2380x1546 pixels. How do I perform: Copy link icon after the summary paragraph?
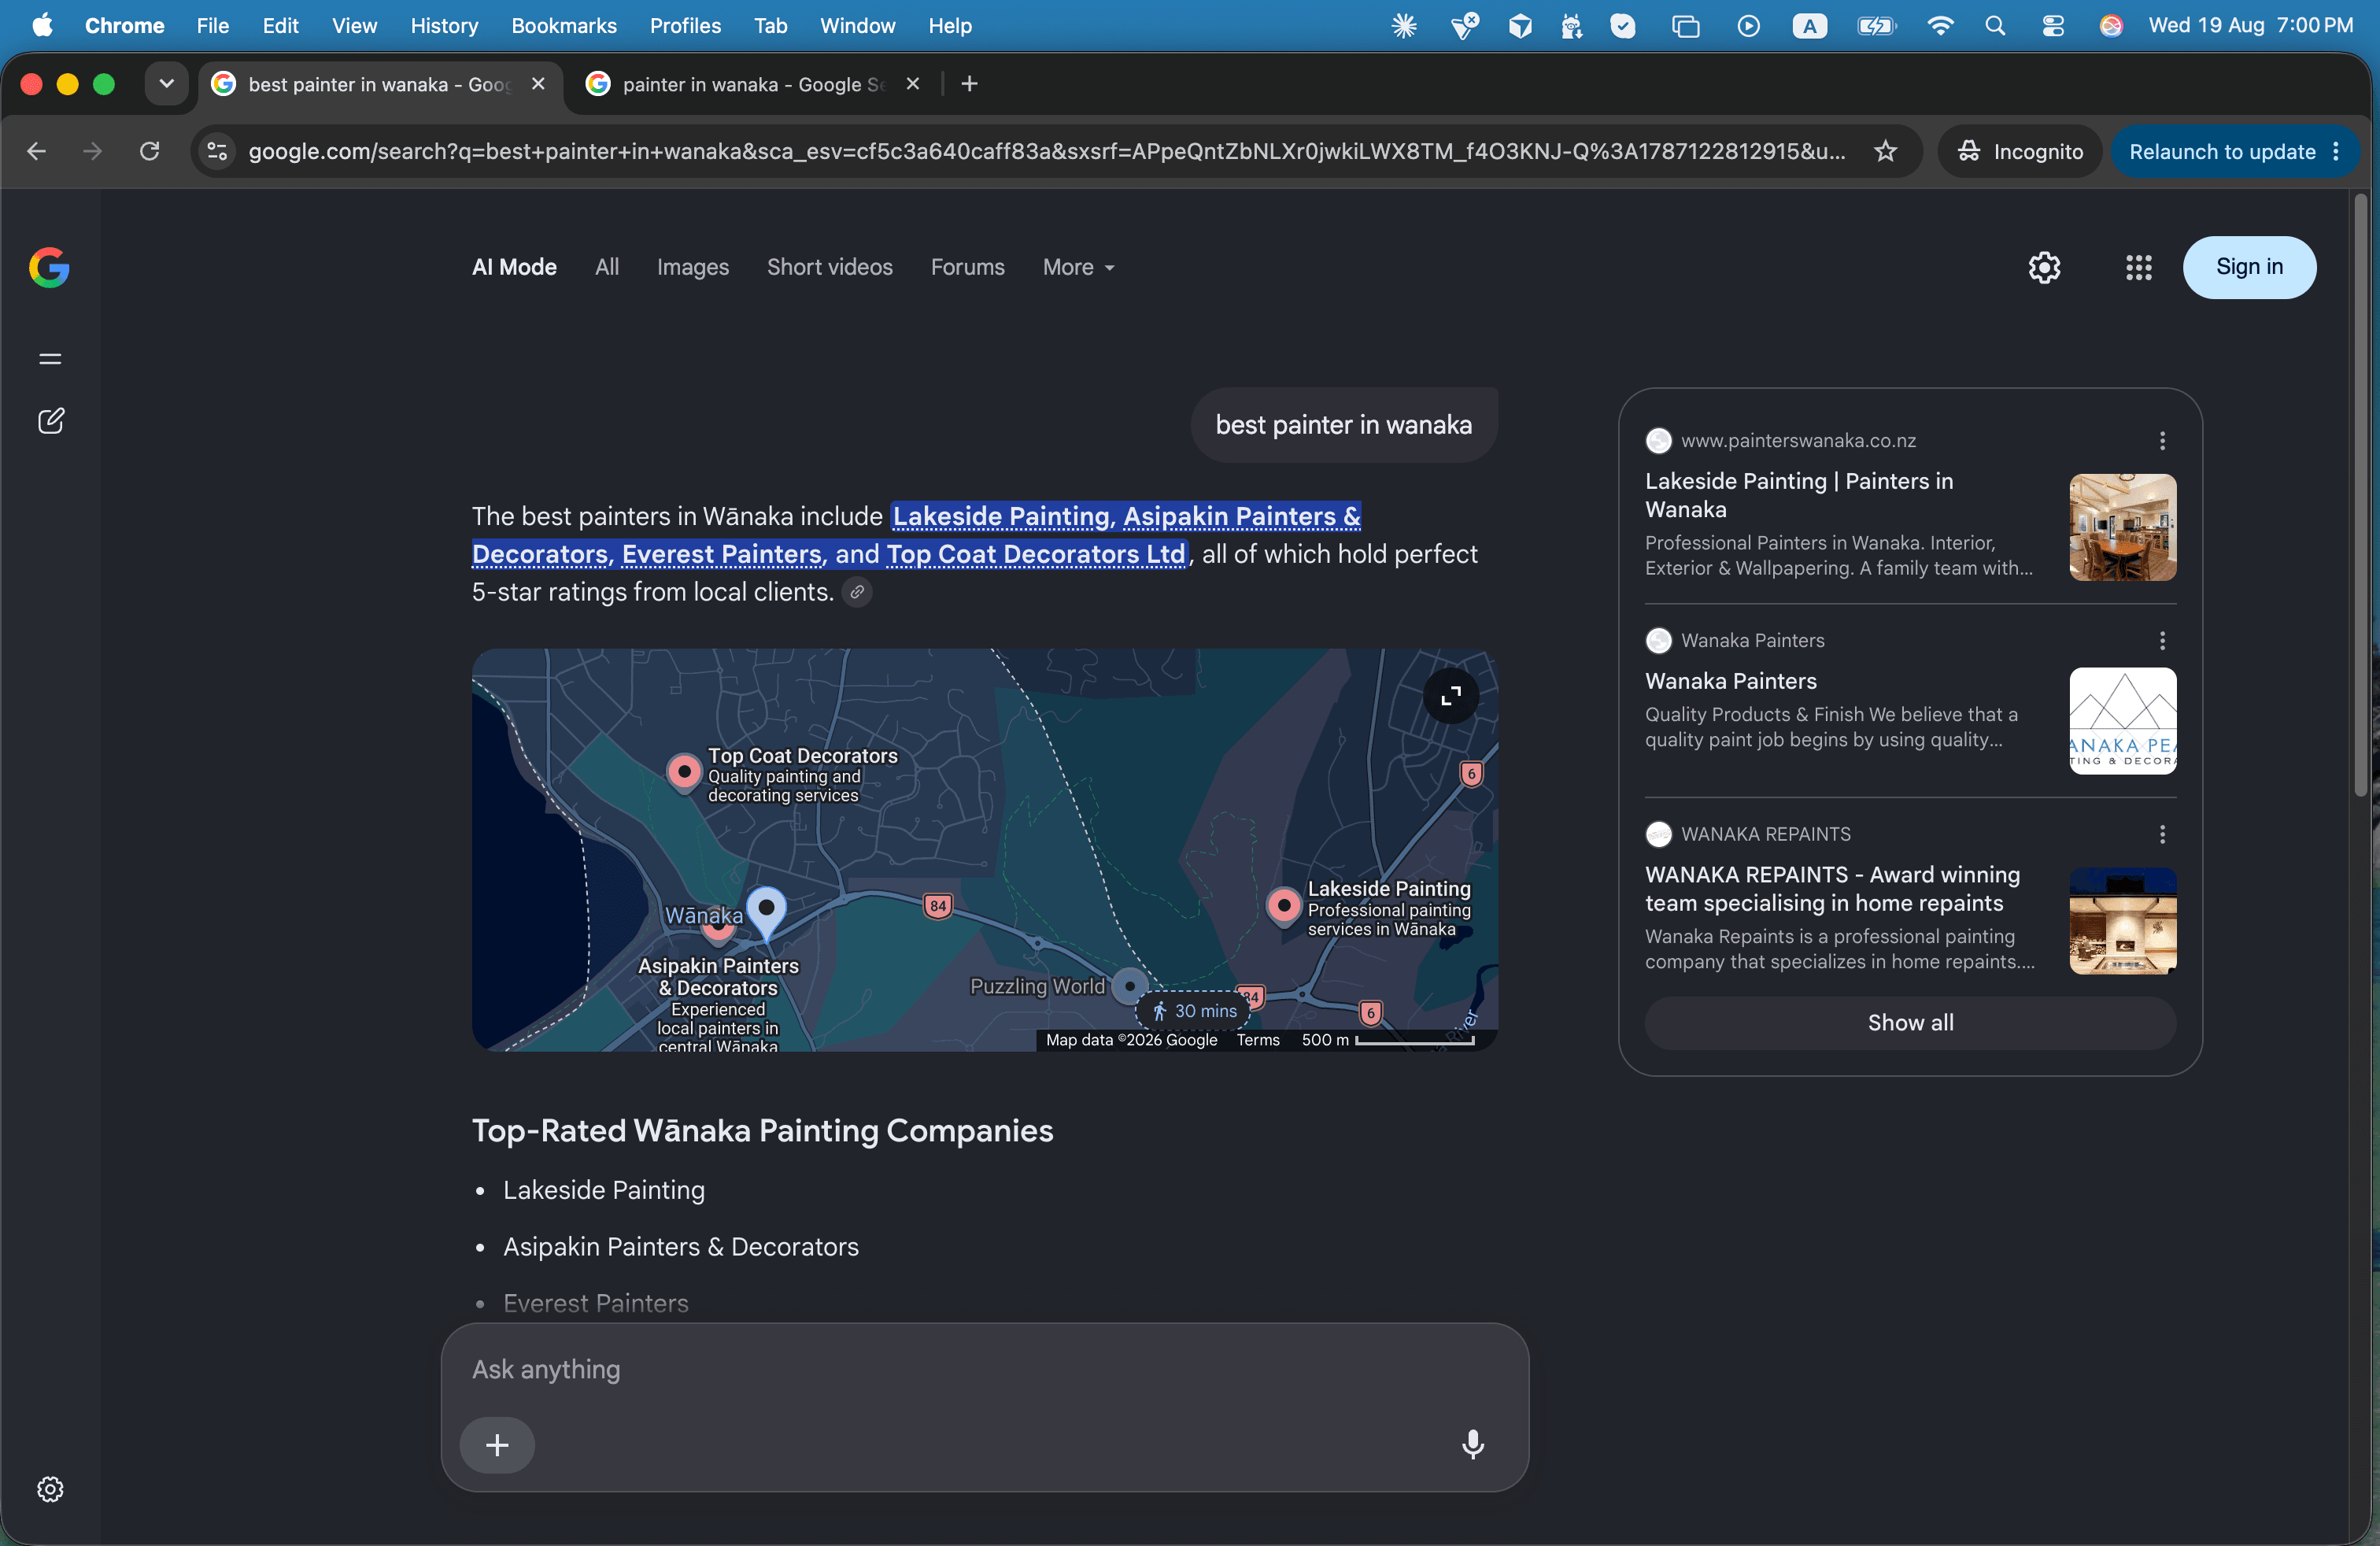tap(857, 592)
